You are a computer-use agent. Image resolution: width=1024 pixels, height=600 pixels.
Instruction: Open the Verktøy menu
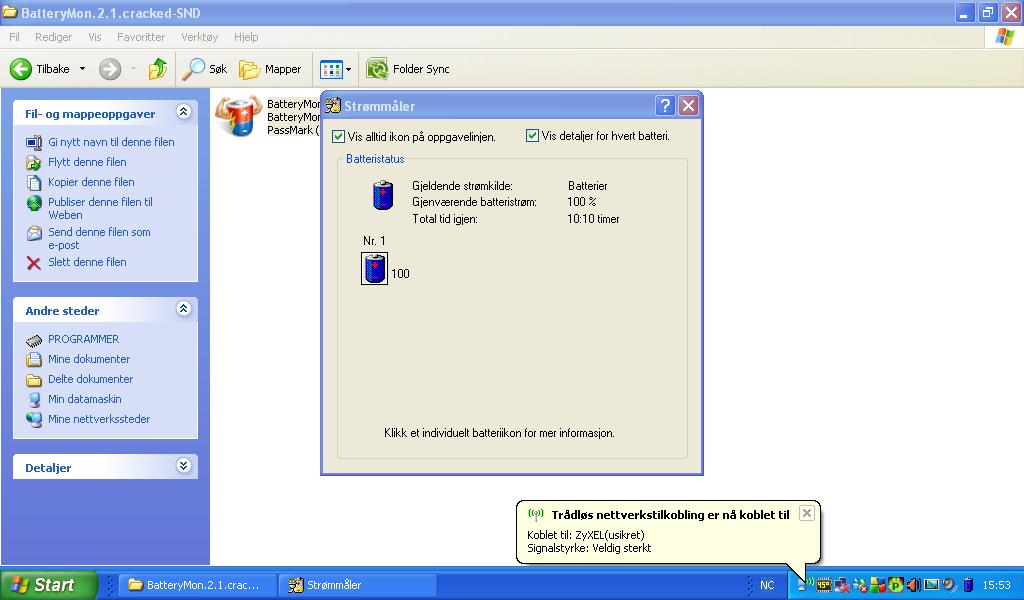[x=200, y=37]
